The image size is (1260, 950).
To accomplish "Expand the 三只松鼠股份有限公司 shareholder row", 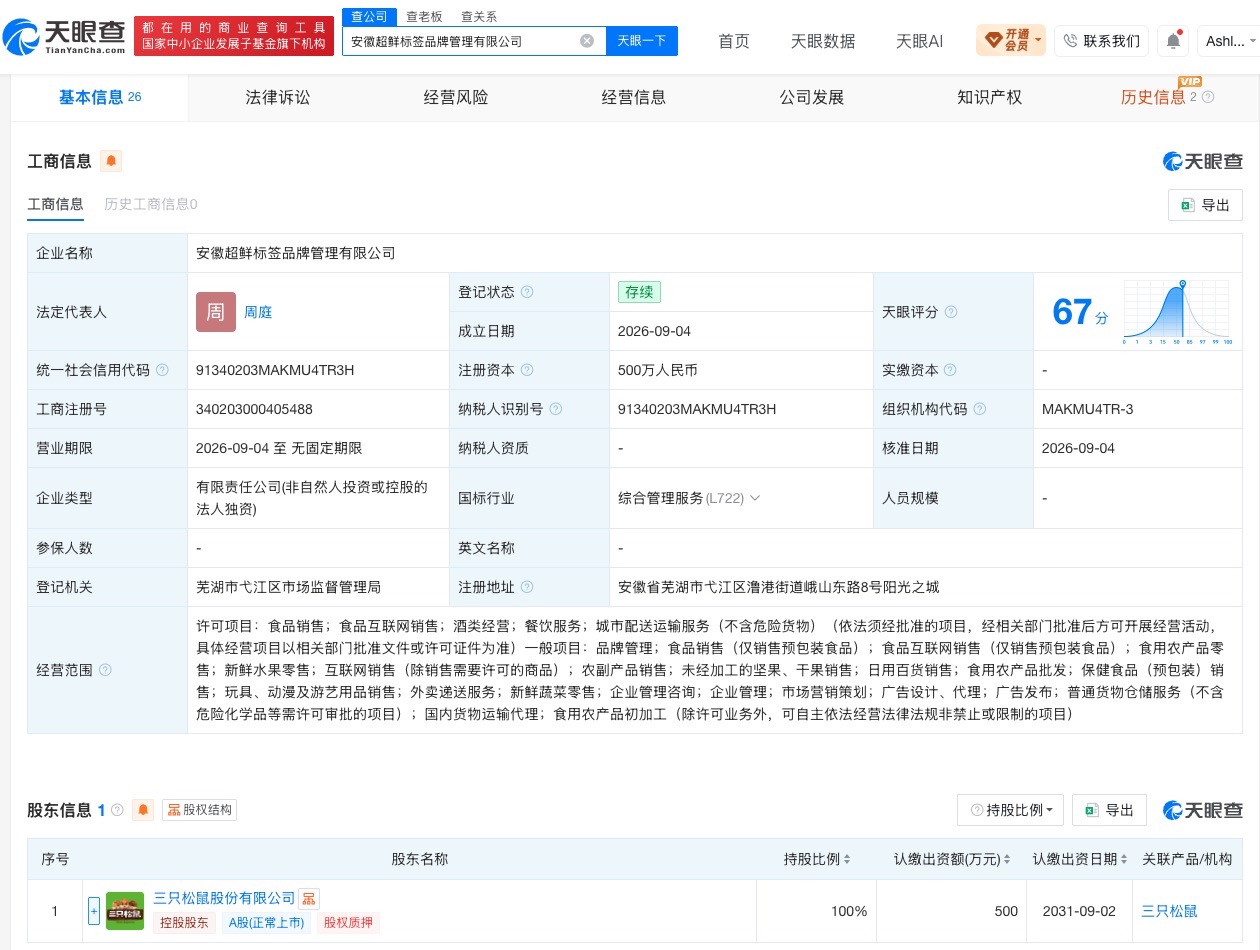I will point(94,911).
